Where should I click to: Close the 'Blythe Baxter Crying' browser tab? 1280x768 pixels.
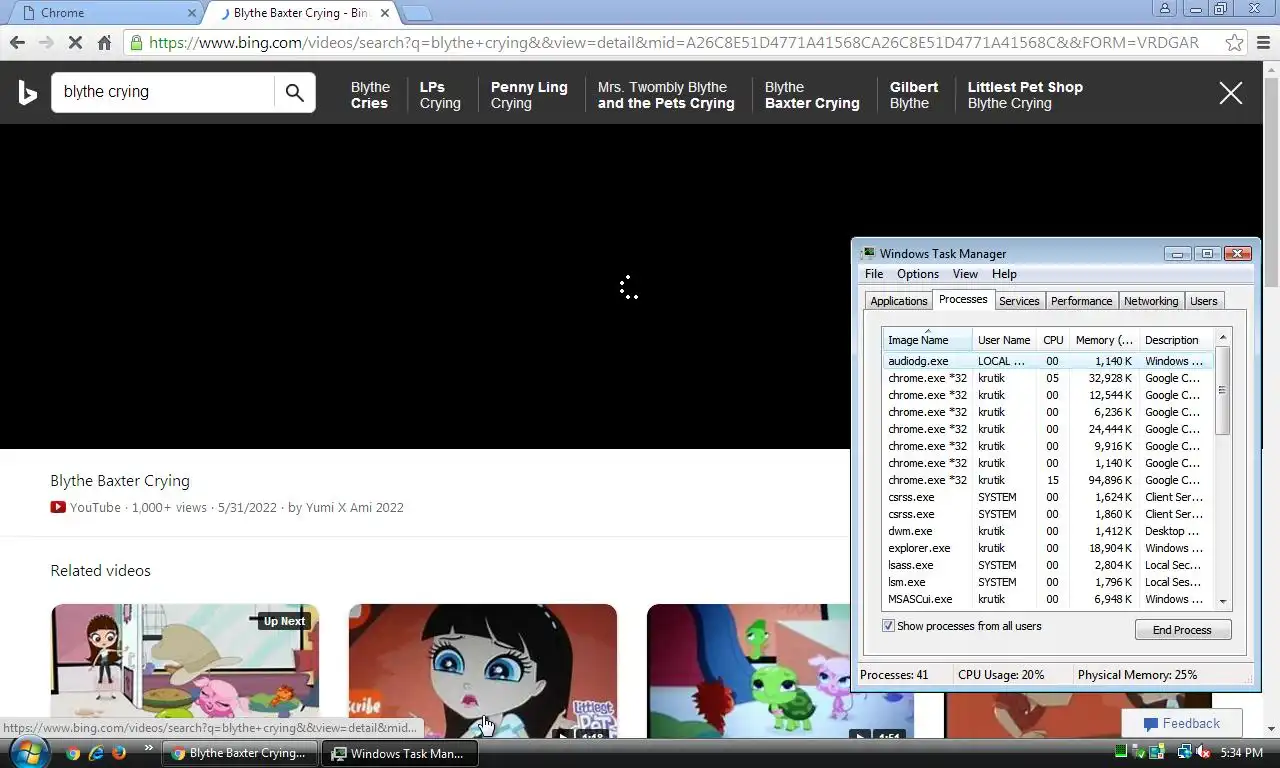pyautogui.click(x=385, y=13)
